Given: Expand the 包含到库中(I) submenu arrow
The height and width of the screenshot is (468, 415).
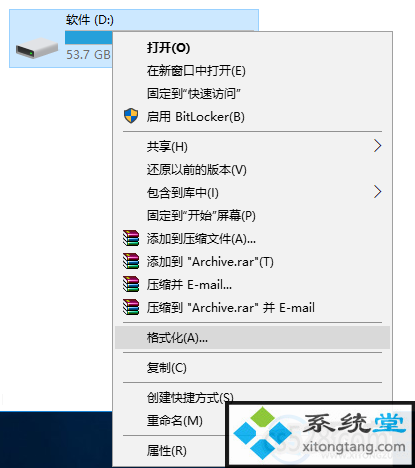Looking at the screenshot, I should (x=377, y=192).
